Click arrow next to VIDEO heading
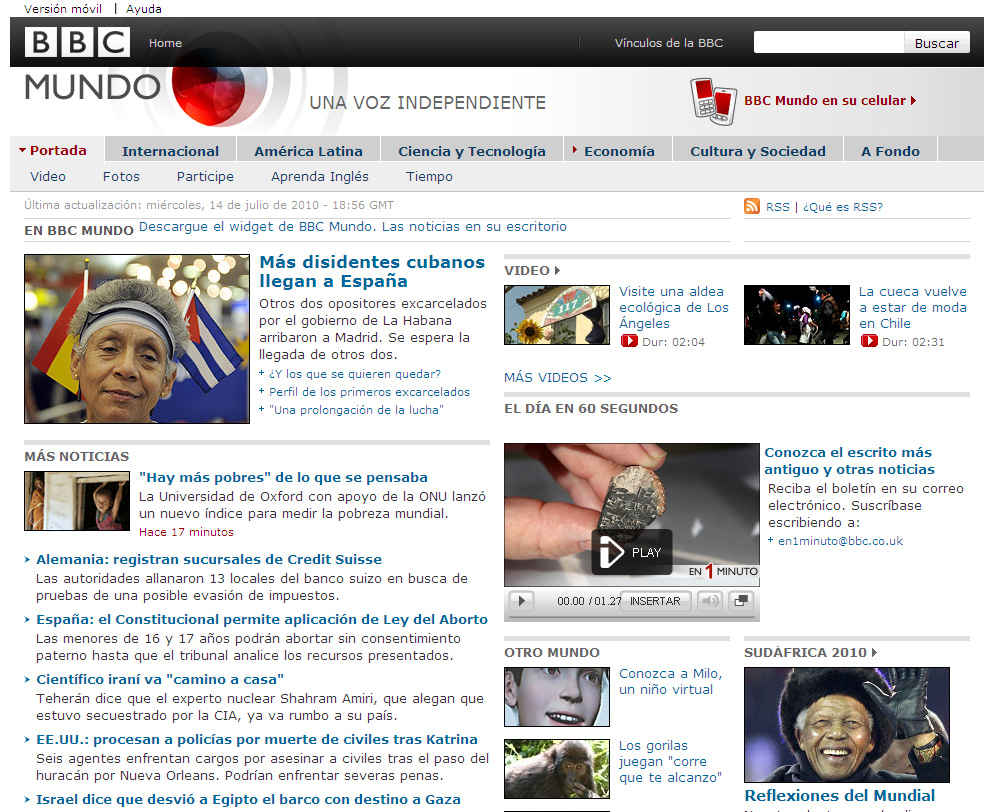The image size is (991, 812). pos(557,270)
